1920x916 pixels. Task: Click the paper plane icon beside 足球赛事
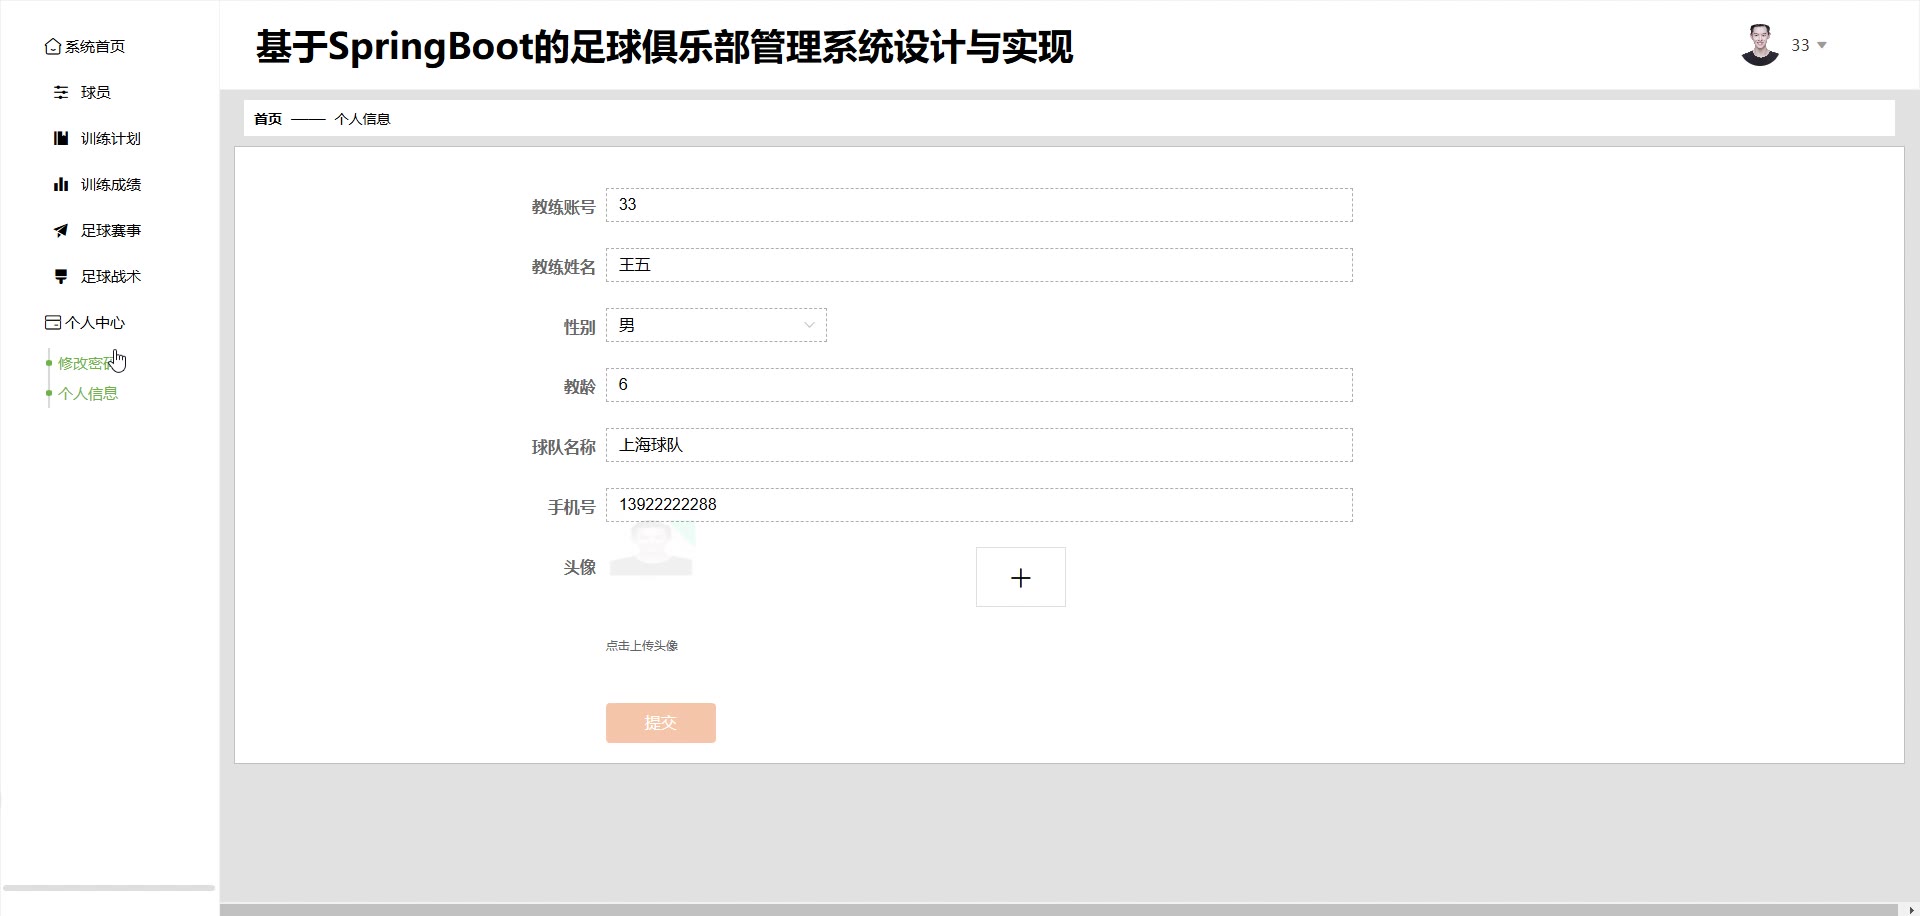[x=61, y=230]
